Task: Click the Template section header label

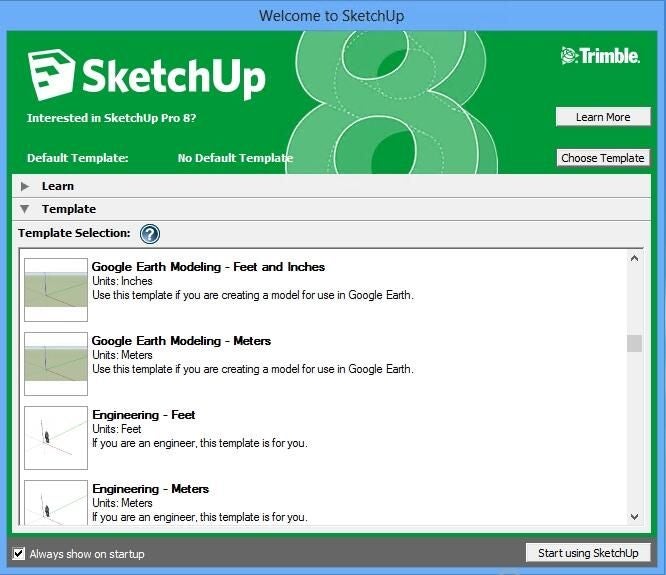Action: click(x=69, y=209)
